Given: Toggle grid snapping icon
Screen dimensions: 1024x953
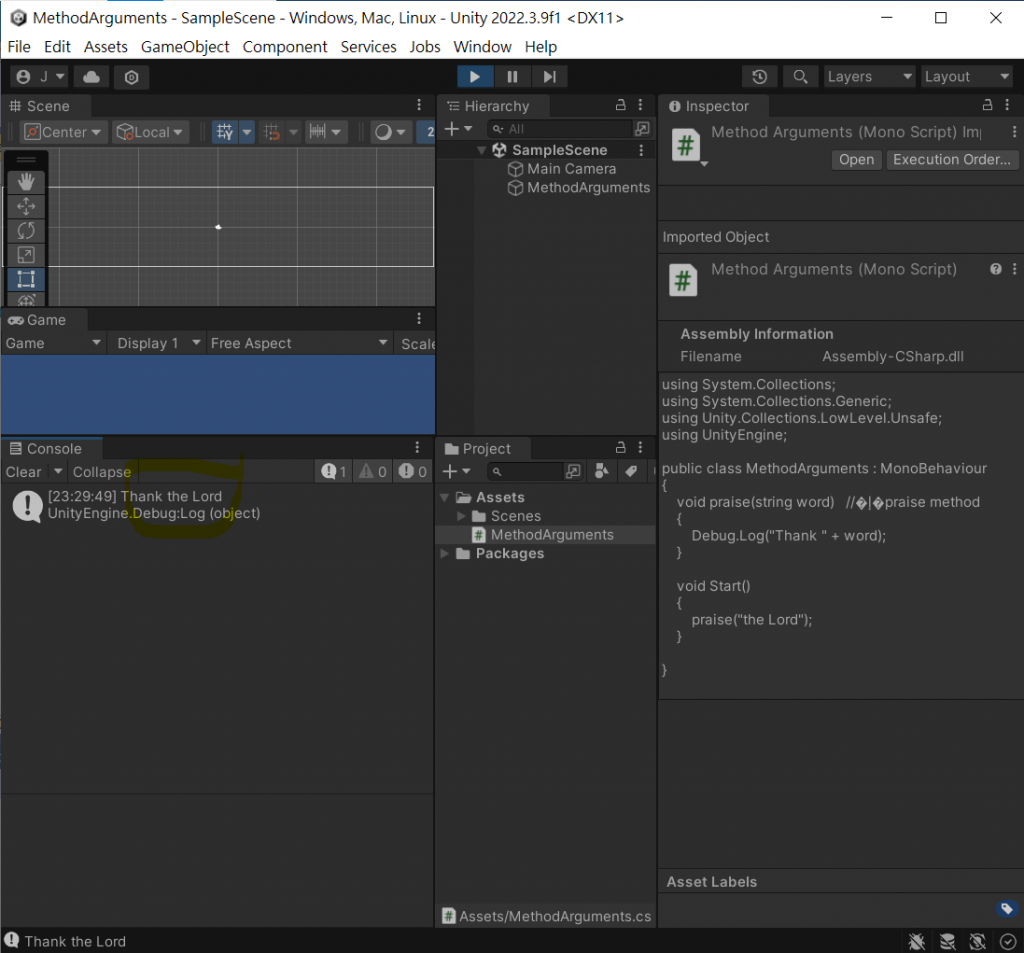Looking at the screenshot, I should 272,132.
